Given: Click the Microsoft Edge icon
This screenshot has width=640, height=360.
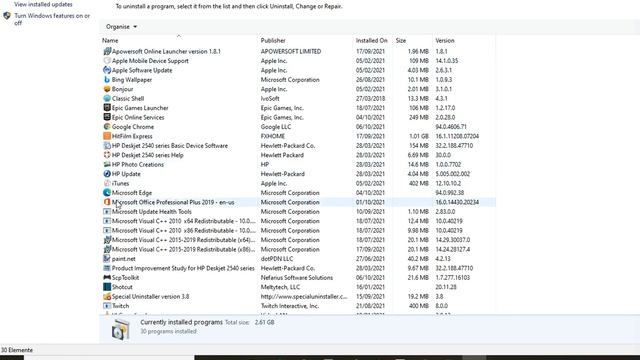Looking at the screenshot, I should pos(107,193).
